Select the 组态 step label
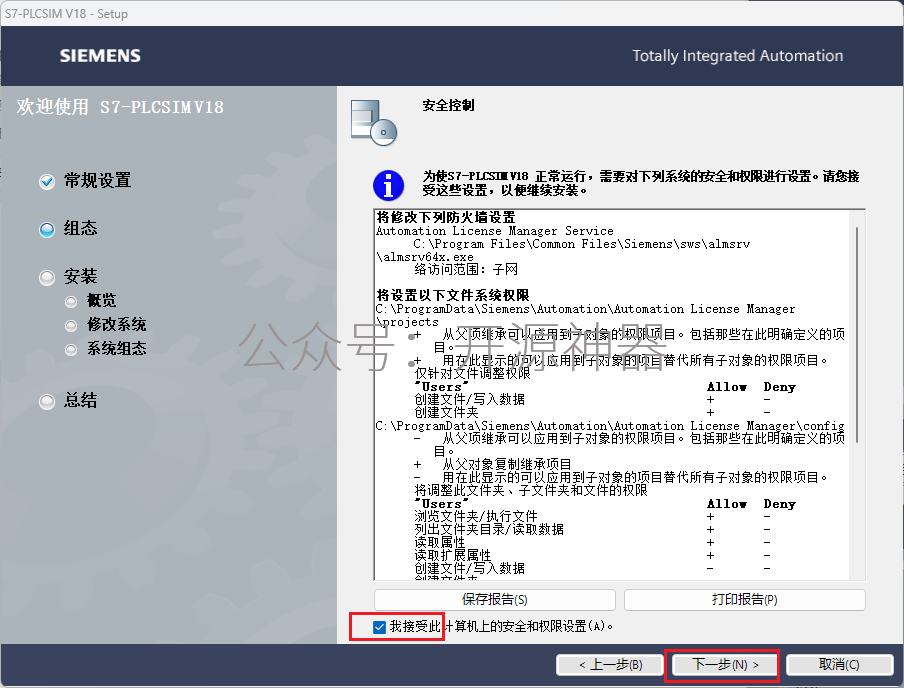 pos(80,228)
